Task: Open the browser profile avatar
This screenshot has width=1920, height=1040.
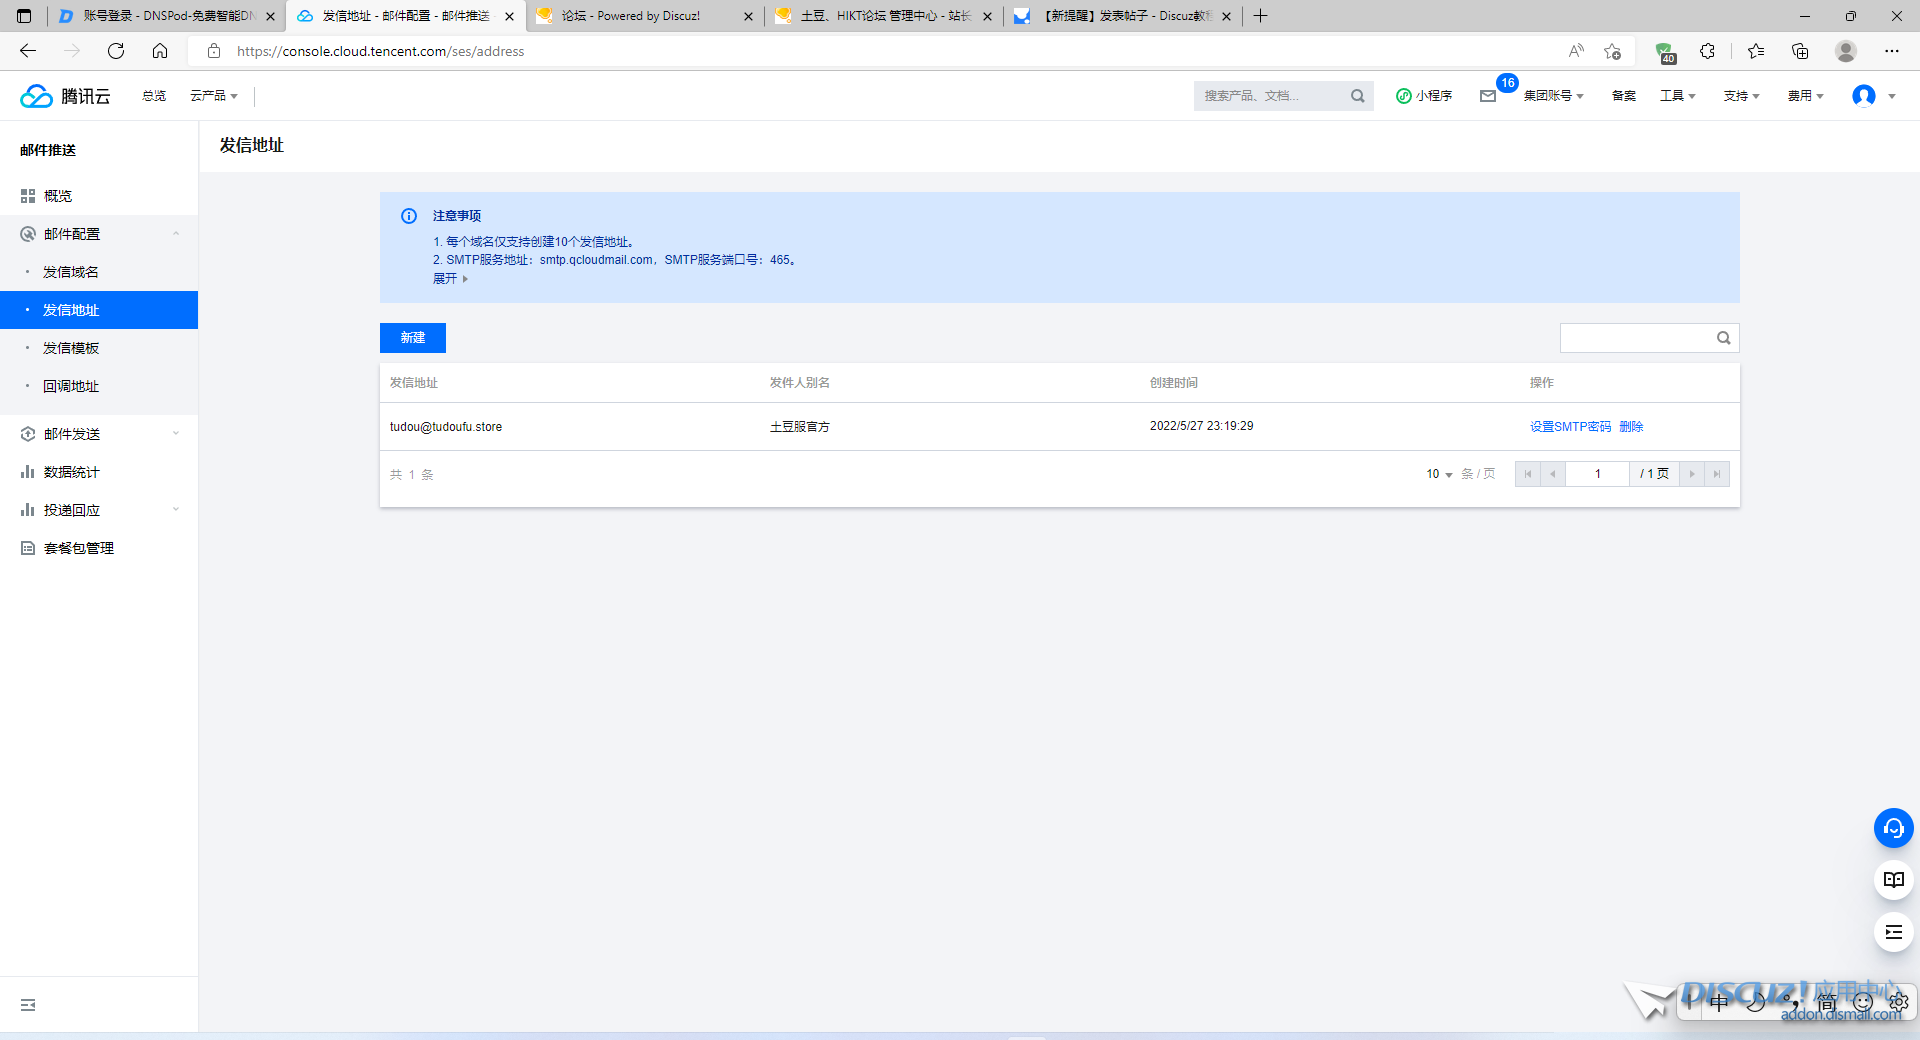Action: coord(1846,51)
